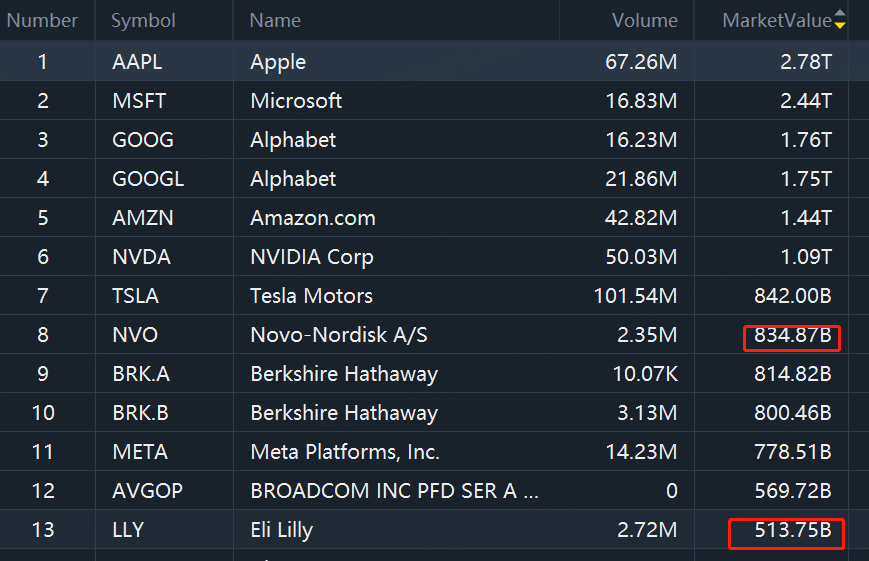Sort the table by Name header
The width and height of the screenshot is (869, 561).
275,21
